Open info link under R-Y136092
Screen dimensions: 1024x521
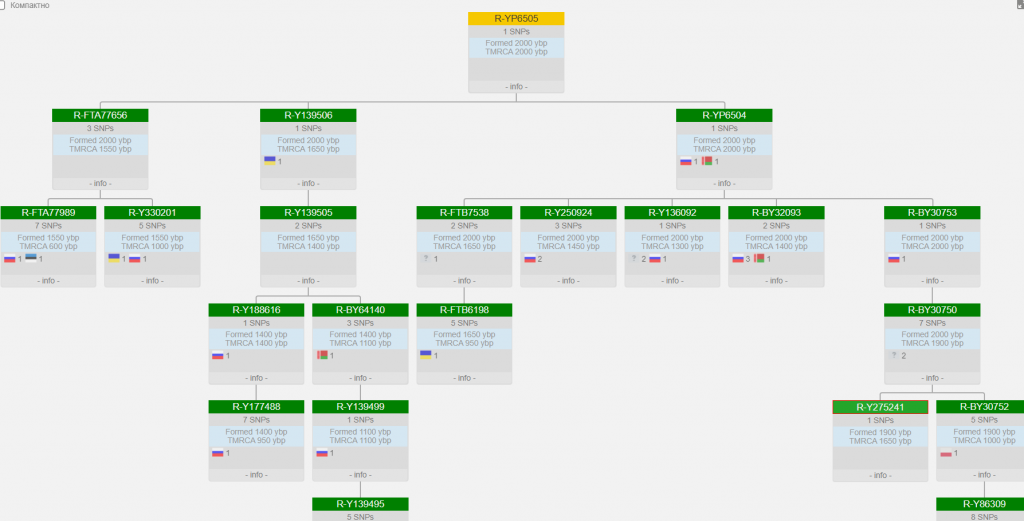672,281
